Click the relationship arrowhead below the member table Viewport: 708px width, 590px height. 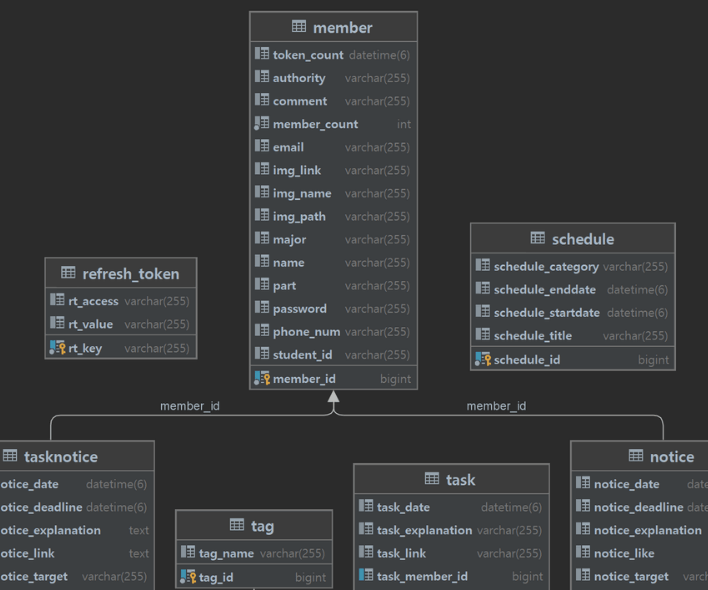333,397
